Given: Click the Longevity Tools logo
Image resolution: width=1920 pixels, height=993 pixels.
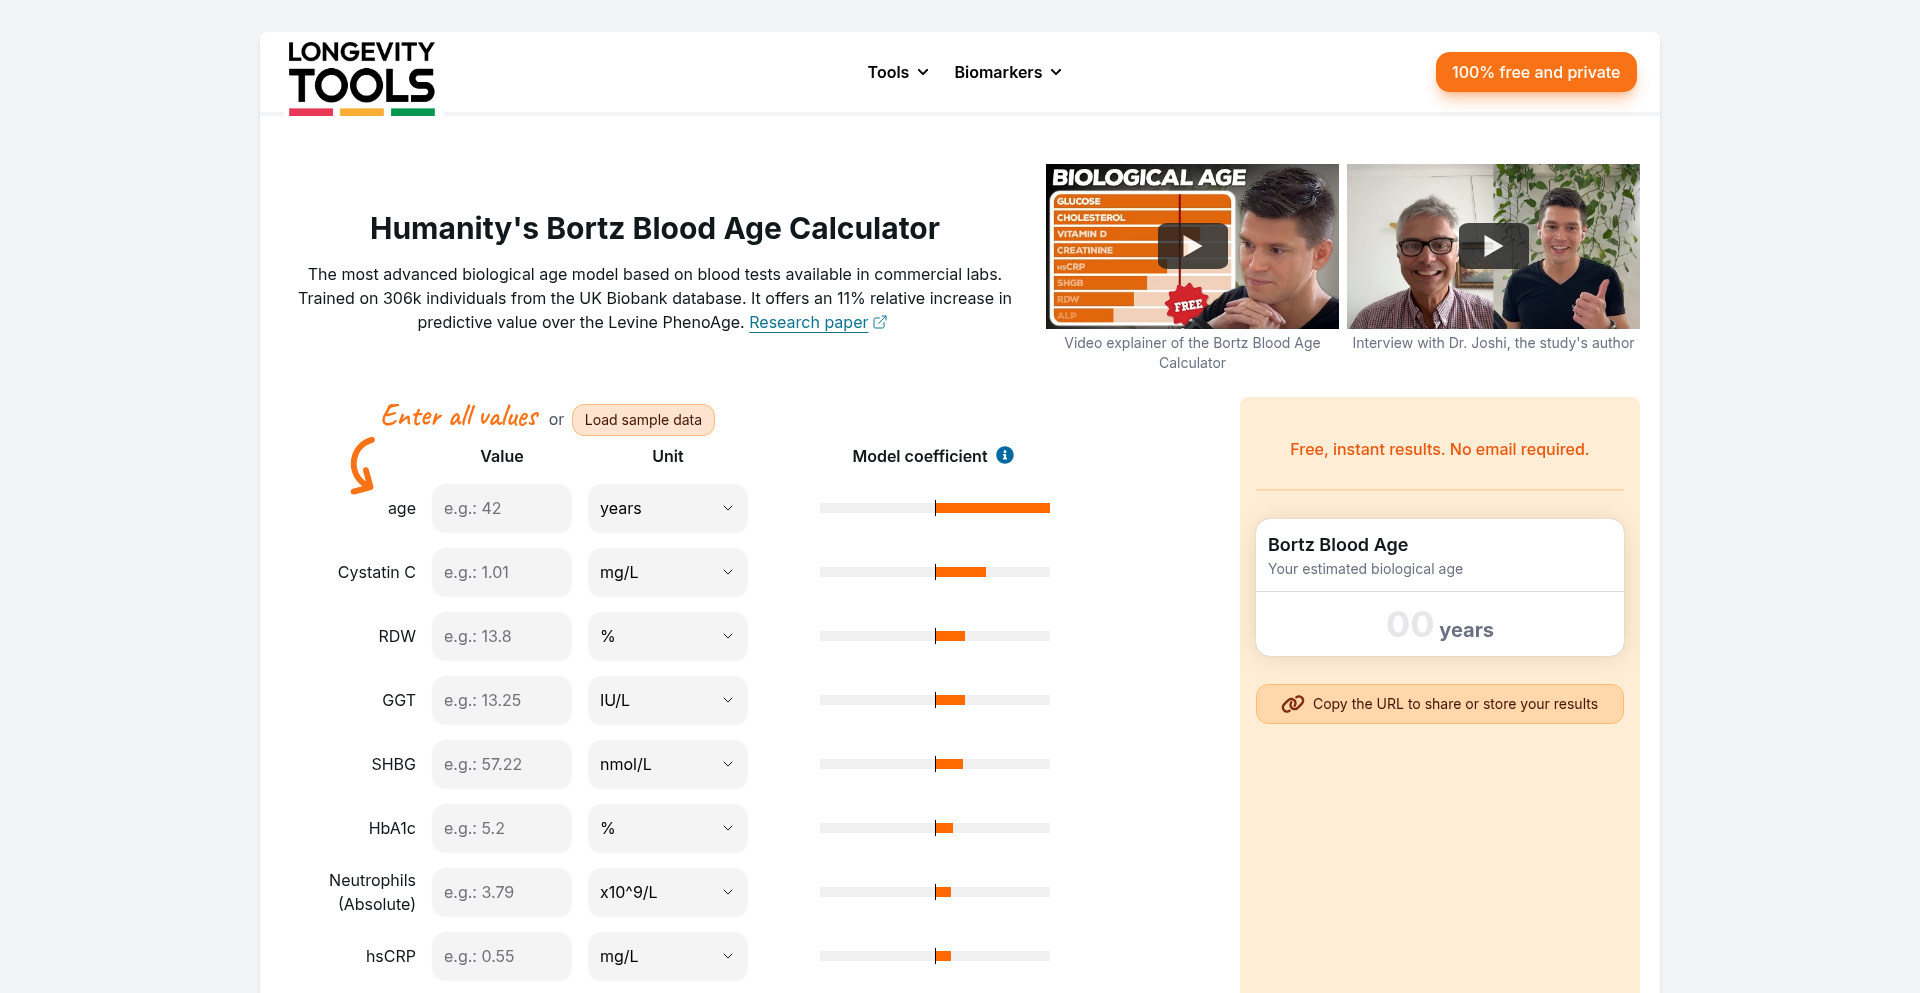Looking at the screenshot, I should click(361, 77).
